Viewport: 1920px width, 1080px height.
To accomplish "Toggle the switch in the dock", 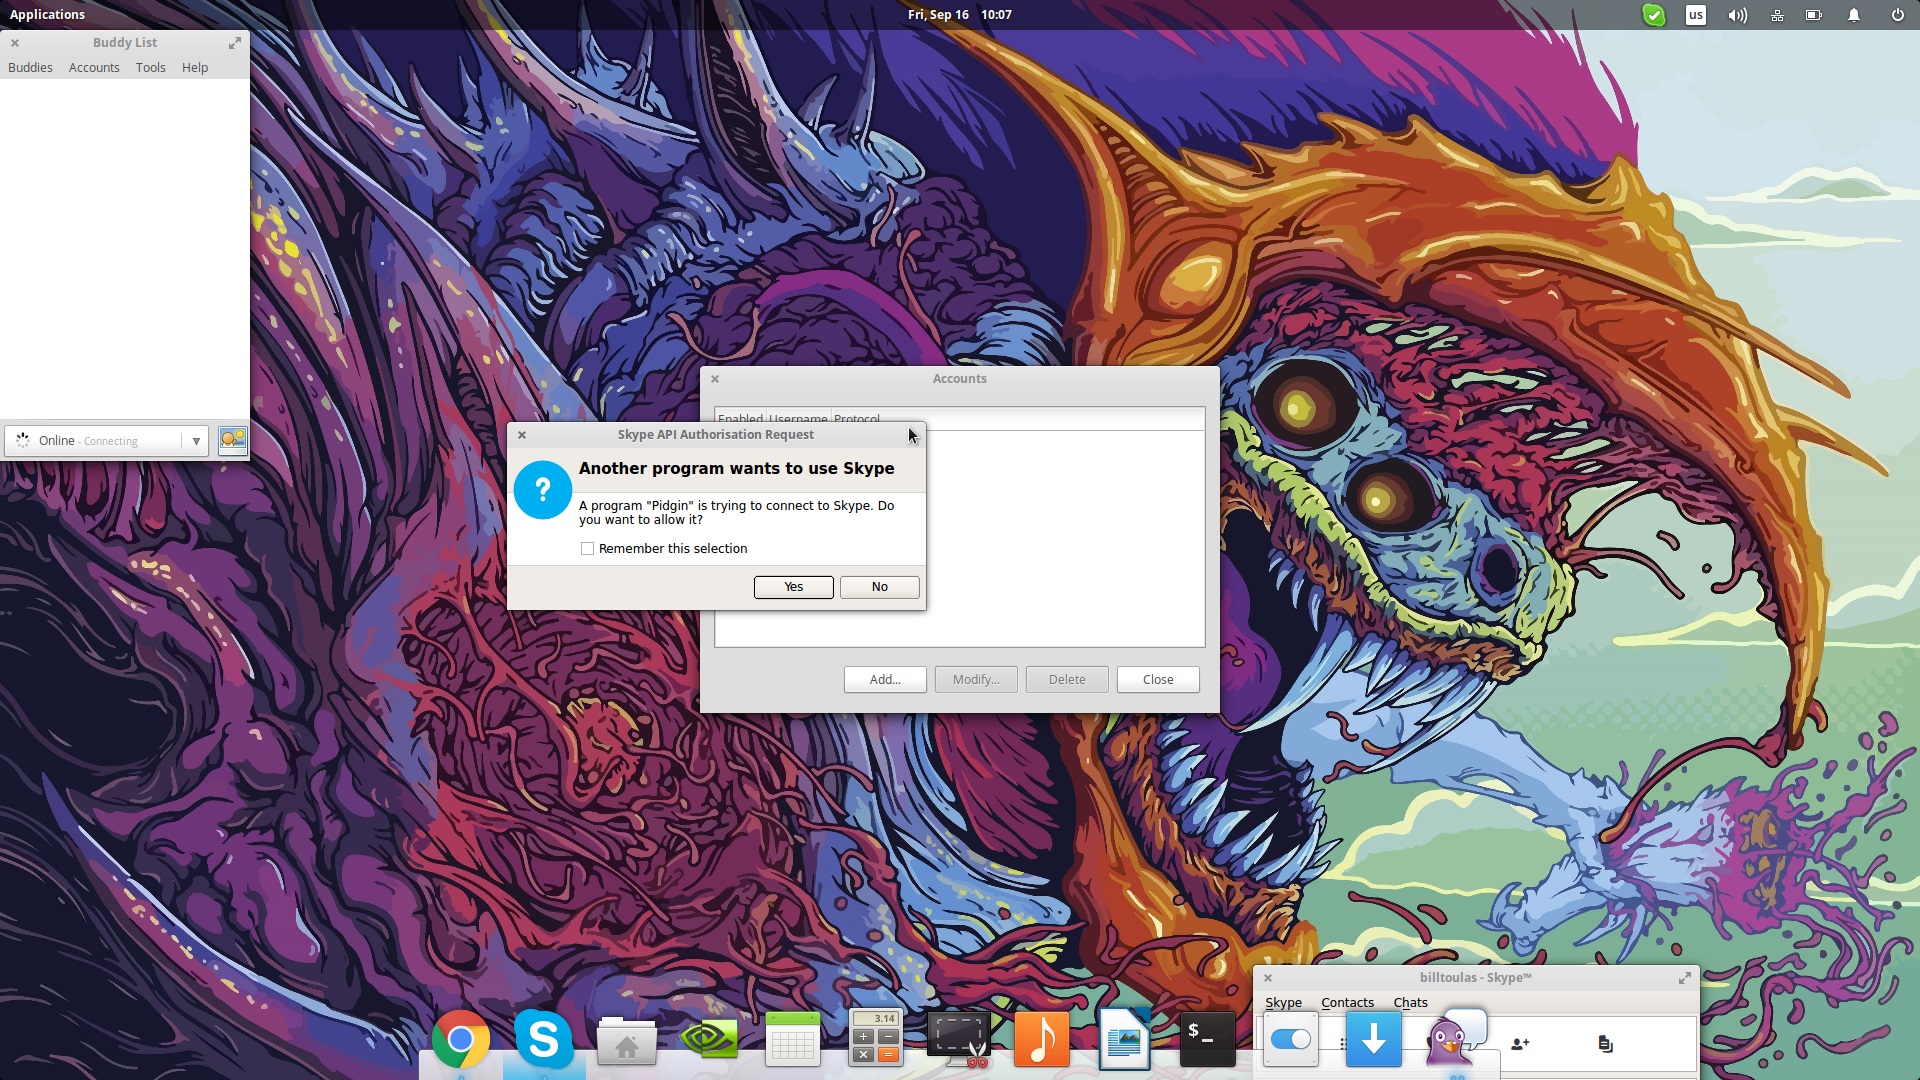I will pos(1290,1040).
